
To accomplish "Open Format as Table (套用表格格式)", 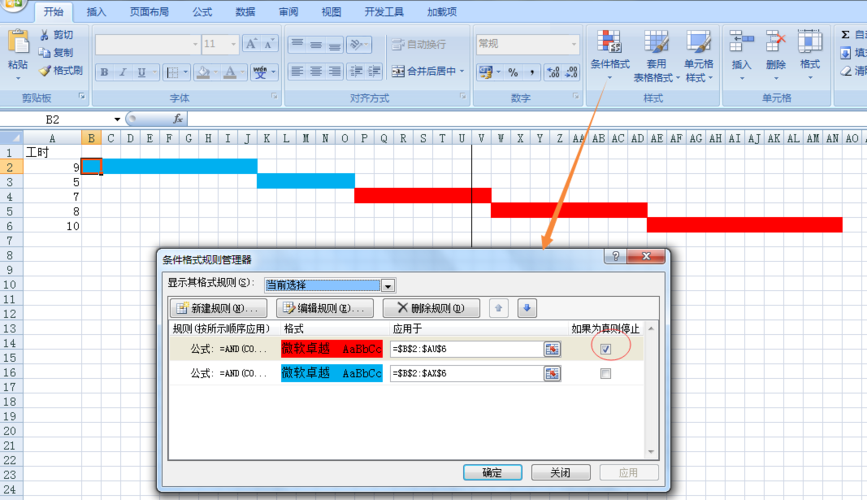I will tap(656, 55).
